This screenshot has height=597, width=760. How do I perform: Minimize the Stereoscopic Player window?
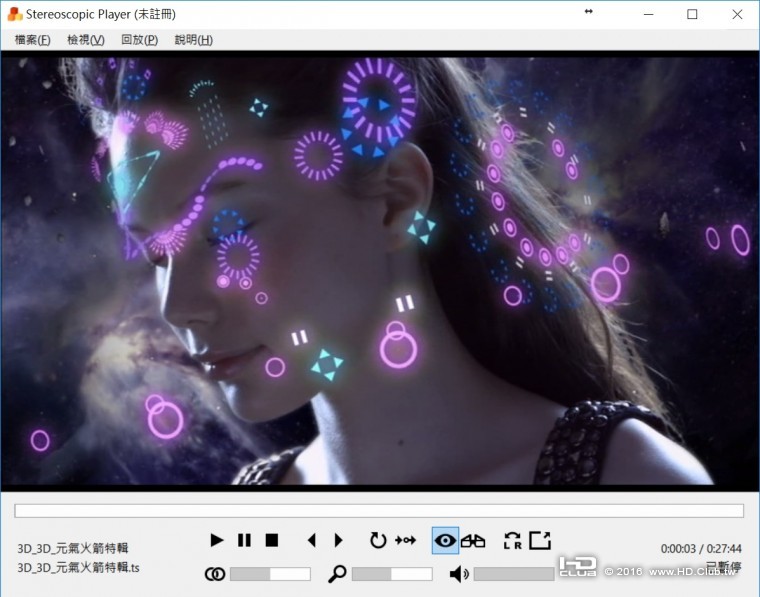click(649, 15)
